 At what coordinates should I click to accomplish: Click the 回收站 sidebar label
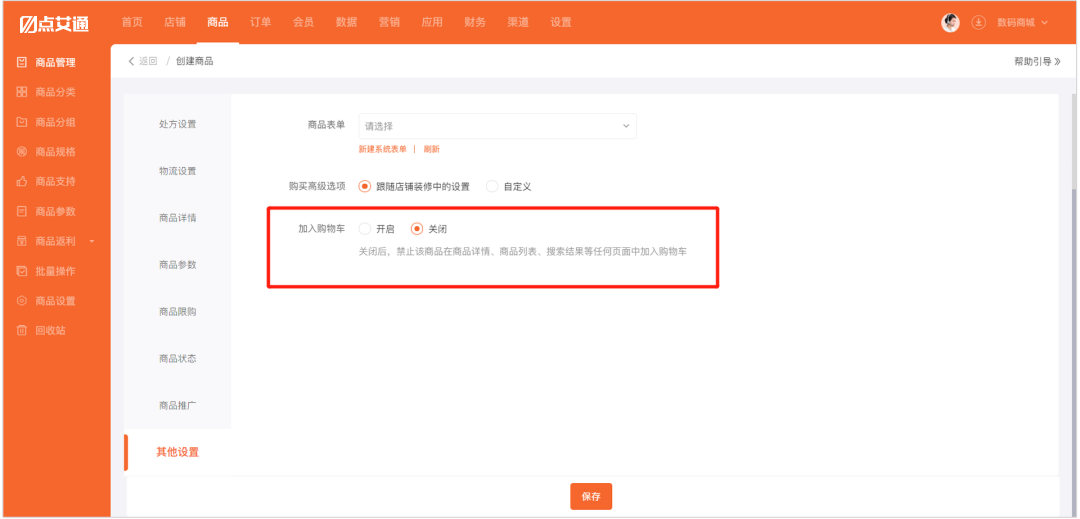(x=51, y=330)
